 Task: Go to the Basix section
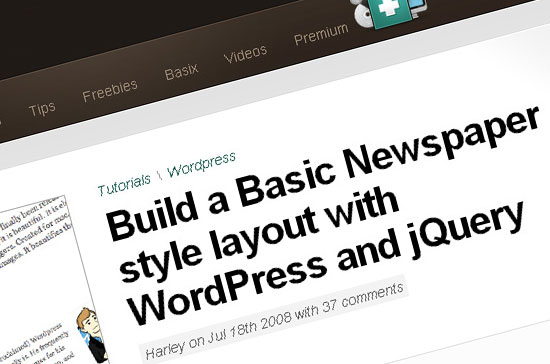click(x=181, y=71)
